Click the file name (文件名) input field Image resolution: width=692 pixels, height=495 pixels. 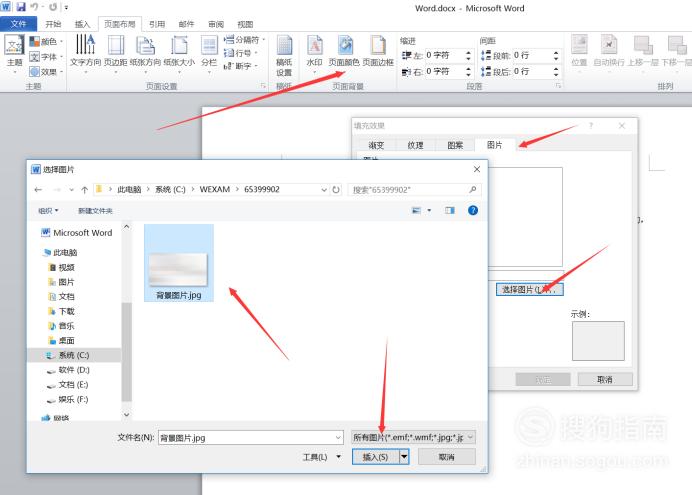pyautogui.click(x=250, y=438)
